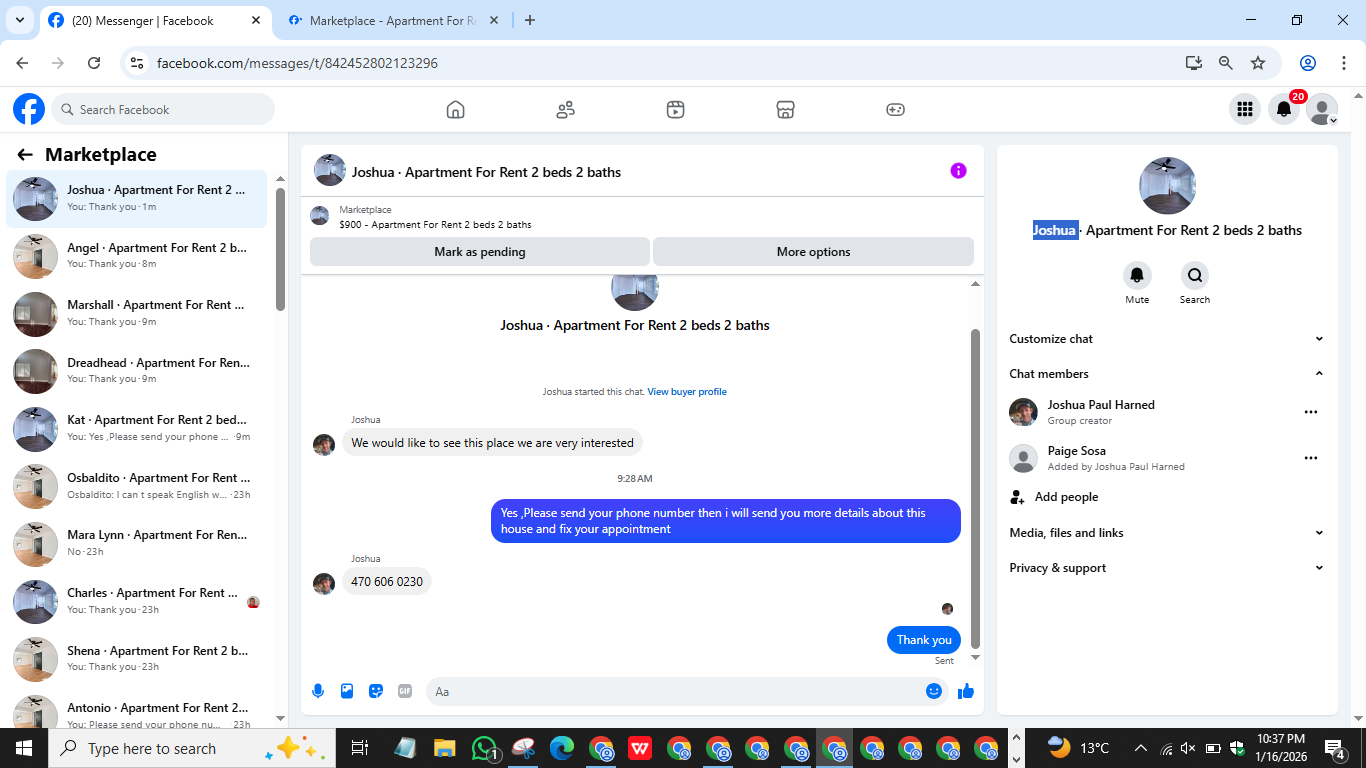Open Windows Start menu
Screen dimensions: 1366x768
click(23, 748)
